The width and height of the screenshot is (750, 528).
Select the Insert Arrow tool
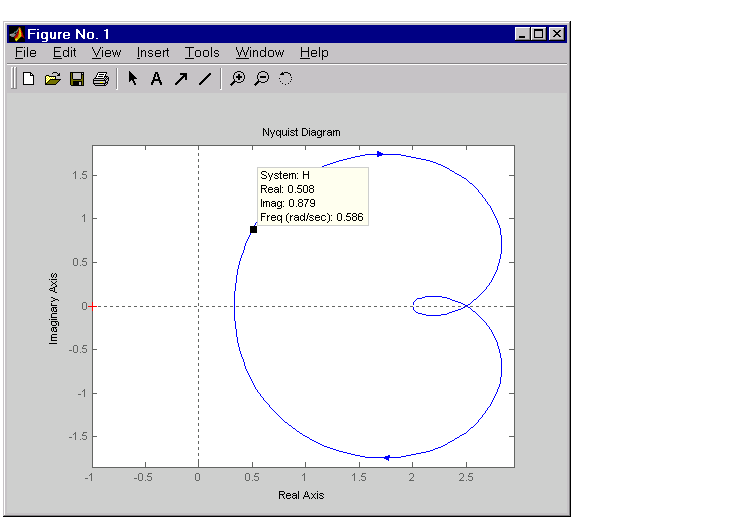180,79
